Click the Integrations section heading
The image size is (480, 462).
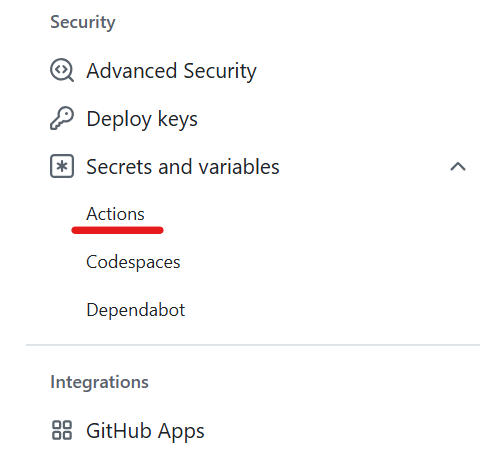pyautogui.click(x=99, y=382)
